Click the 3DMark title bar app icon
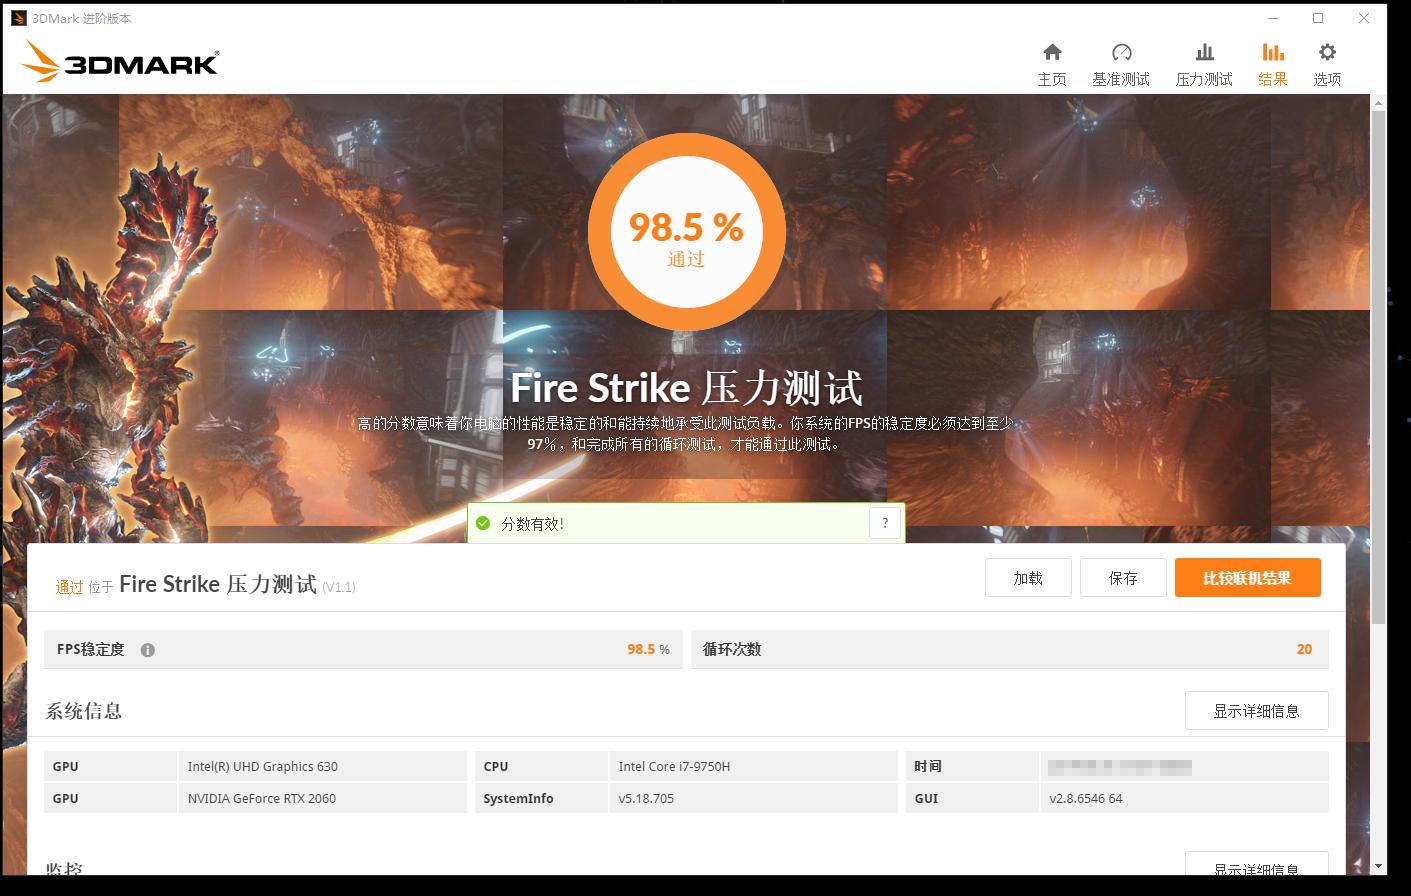This screenshot has height=896, width=1411. point(18,18)
